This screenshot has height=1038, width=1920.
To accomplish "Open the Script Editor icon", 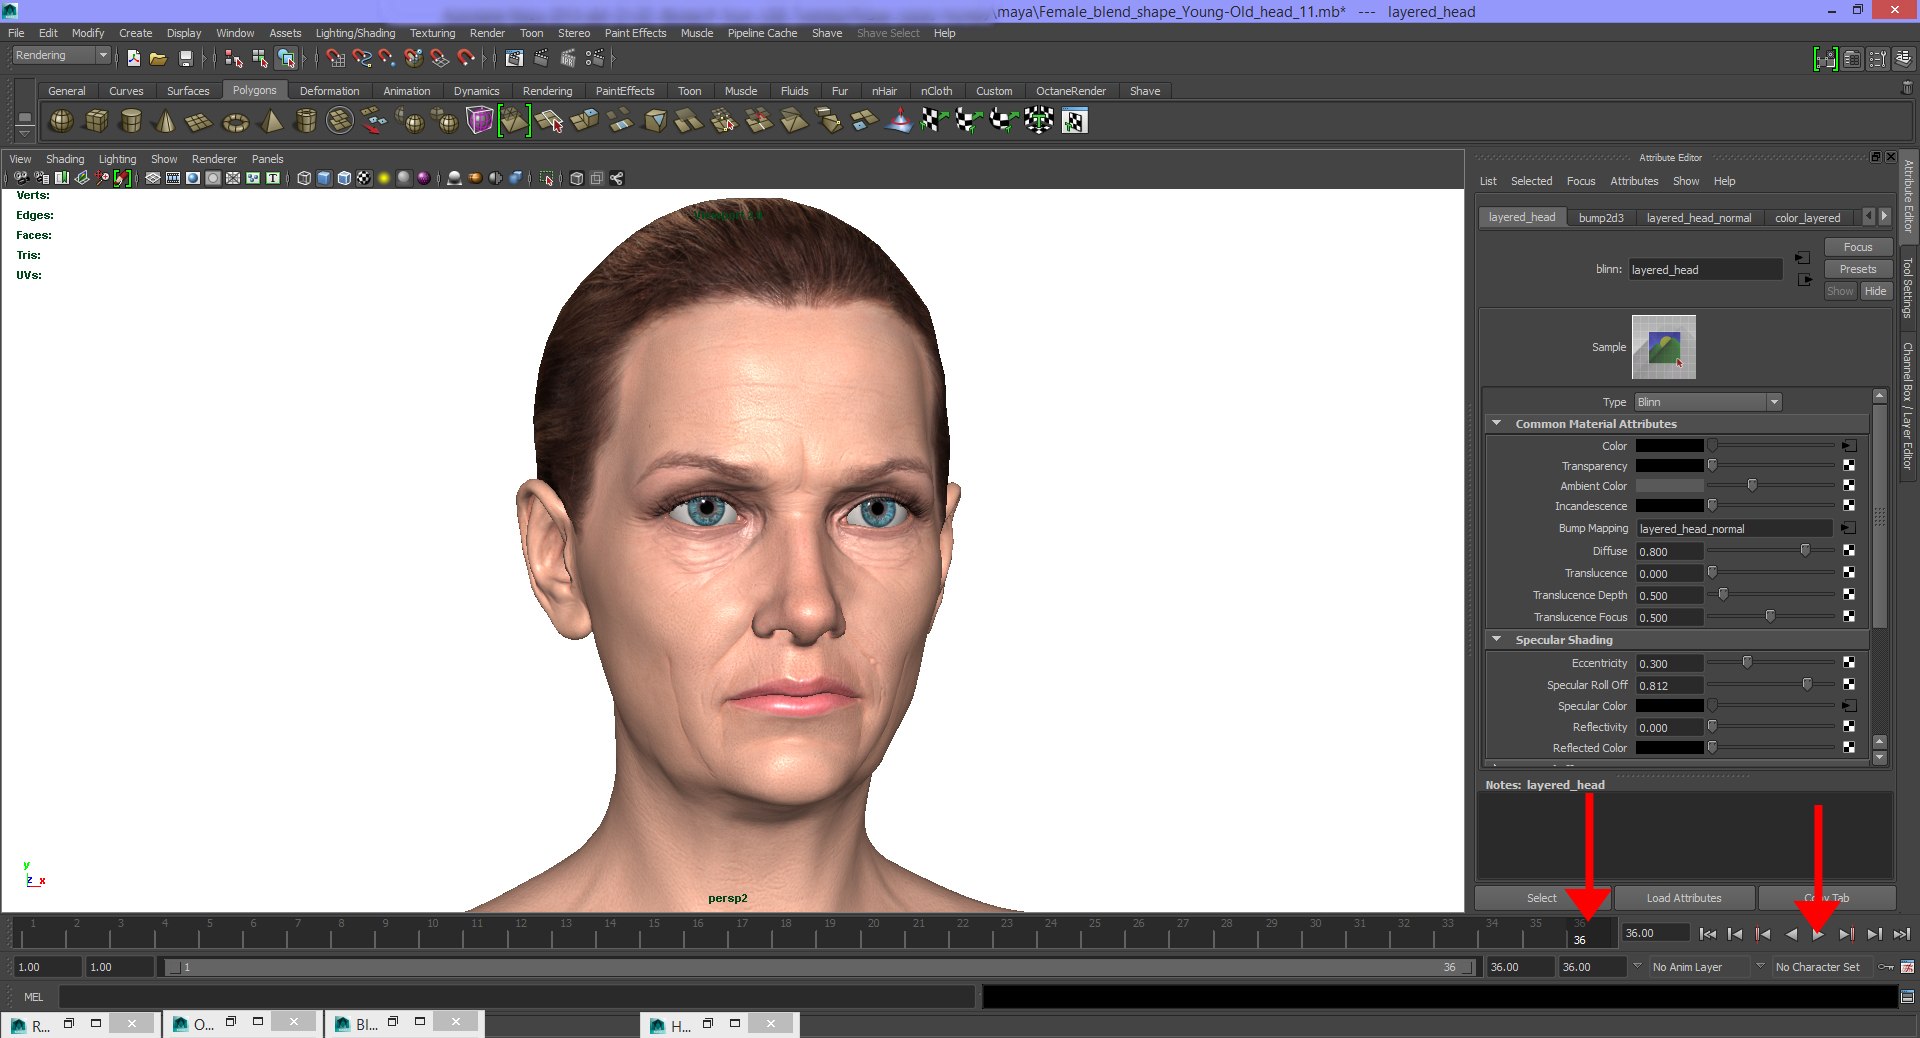I will 1907,997.
